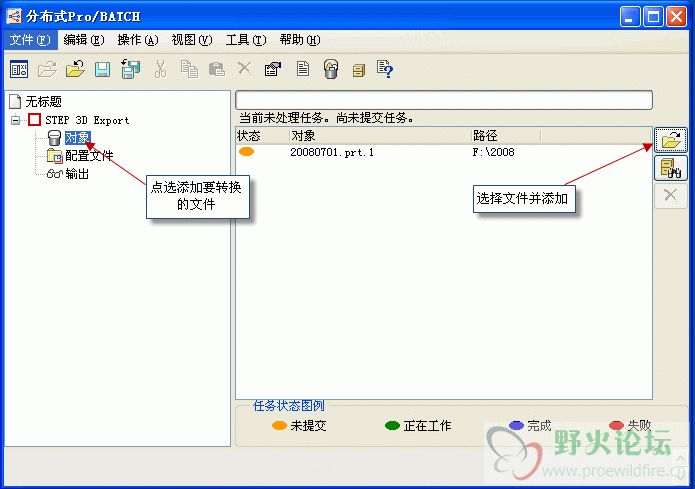This screenshot has height=489, width=695.
Task: Maximize the 分布式Pro/BATCH window
Action: (x=653, y=17)
